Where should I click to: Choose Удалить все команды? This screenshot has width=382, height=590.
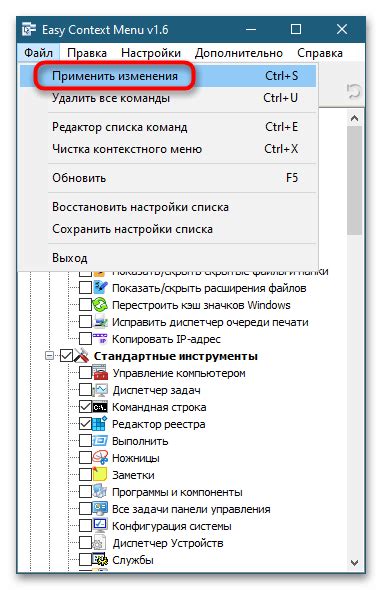[168, 98]
